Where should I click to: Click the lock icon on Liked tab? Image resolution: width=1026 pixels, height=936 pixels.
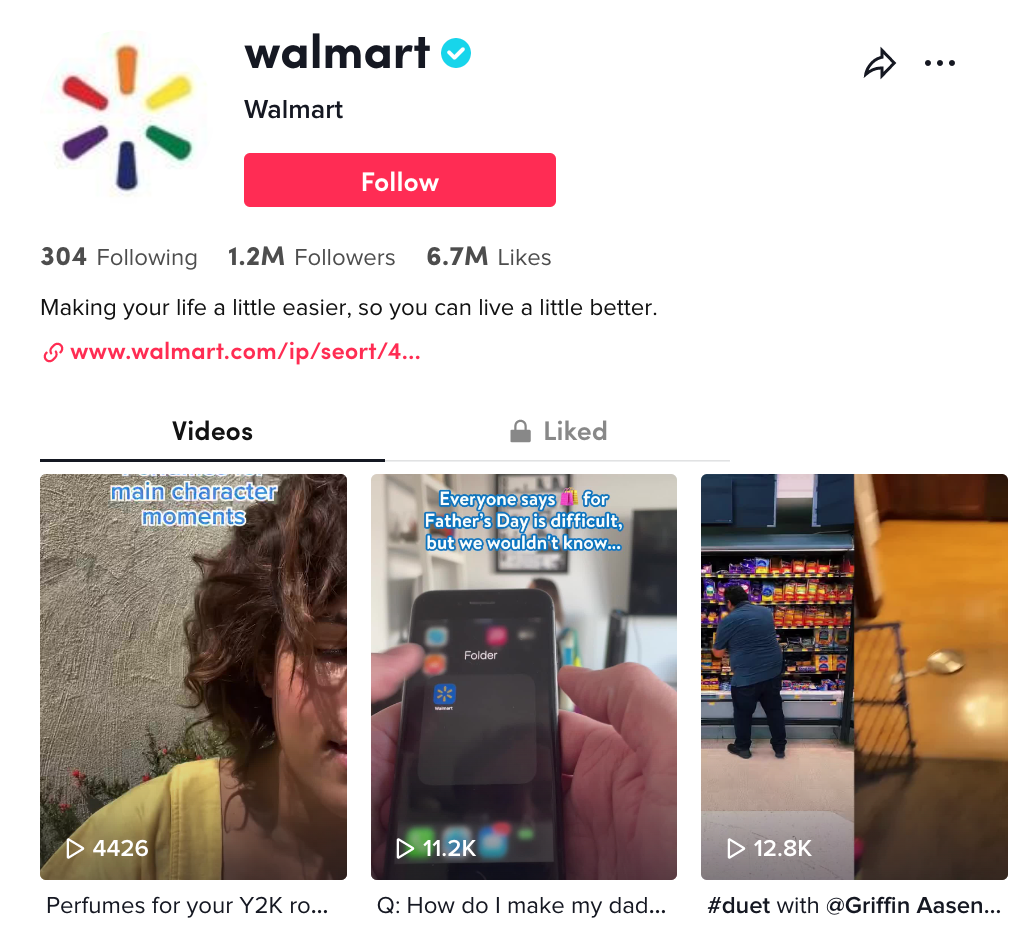tap(520, 431)
